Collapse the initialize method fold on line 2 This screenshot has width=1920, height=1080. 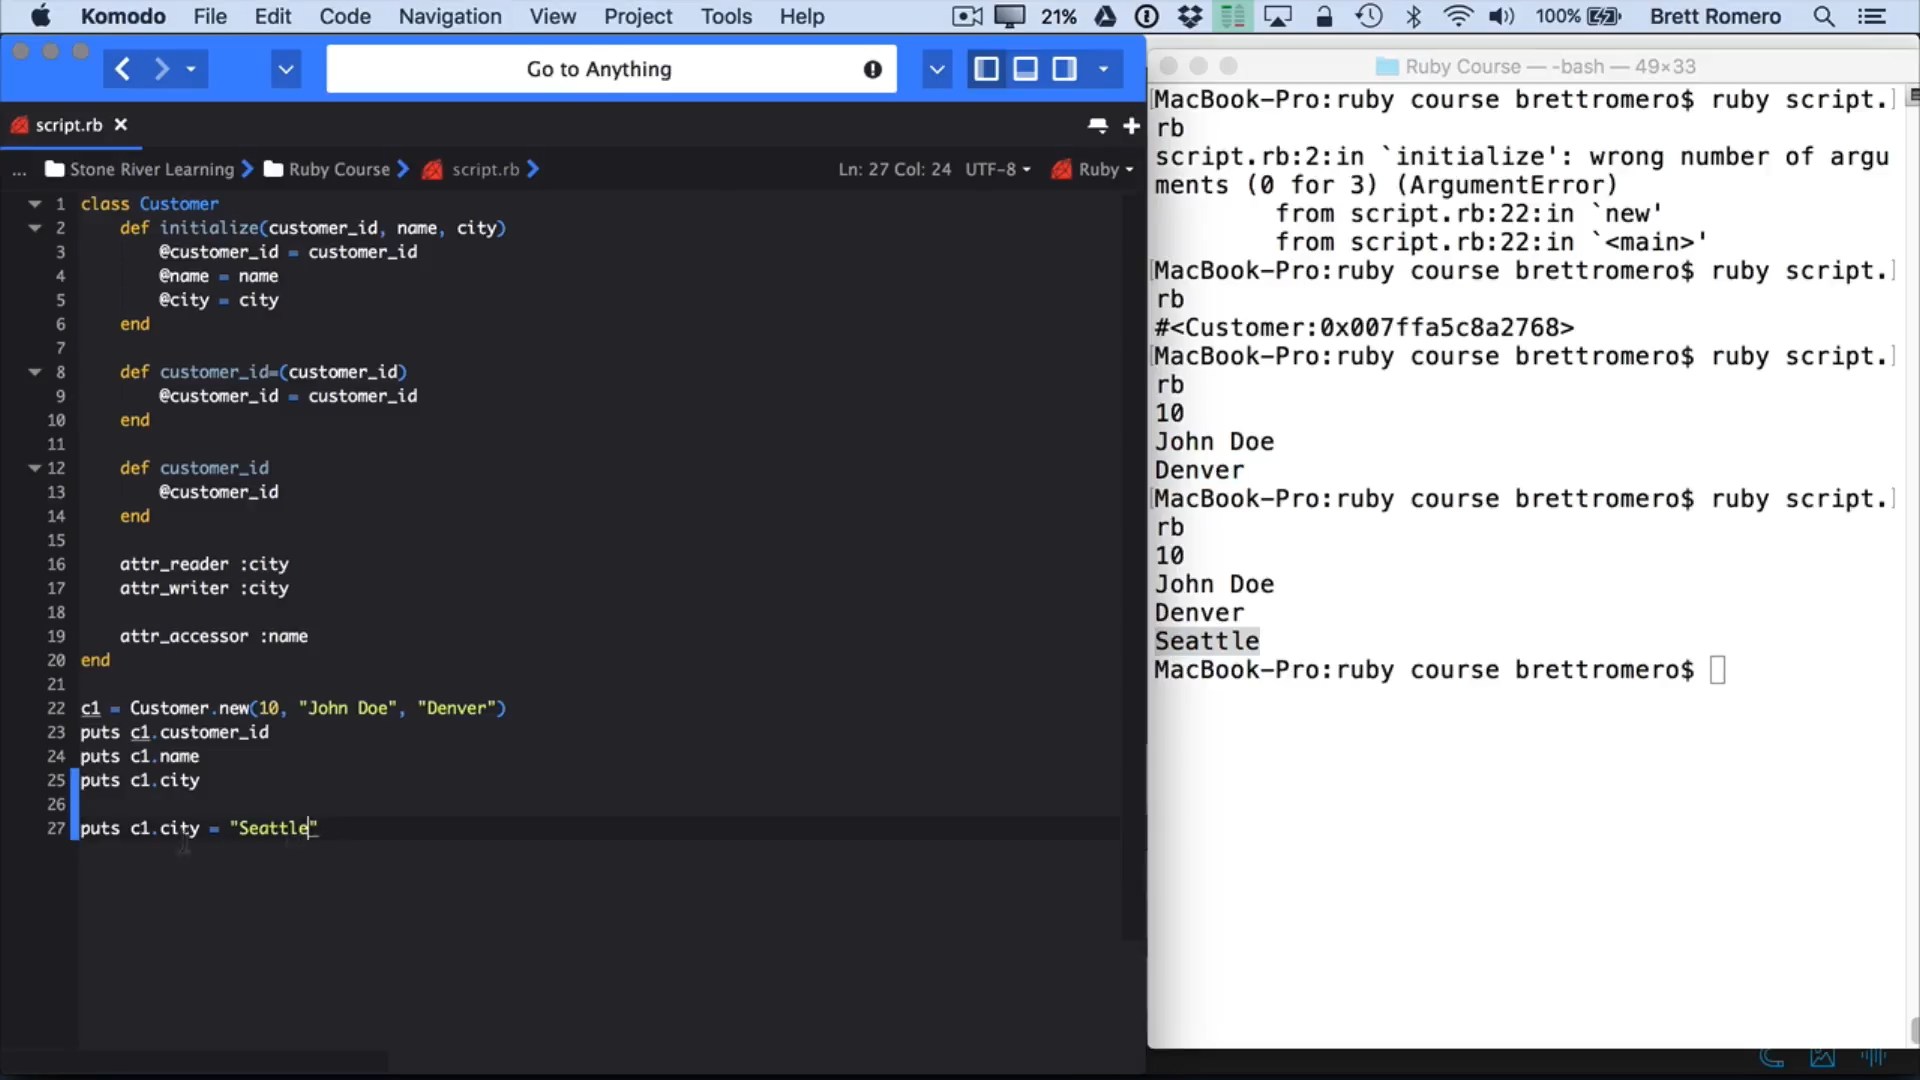pos(35,228)
